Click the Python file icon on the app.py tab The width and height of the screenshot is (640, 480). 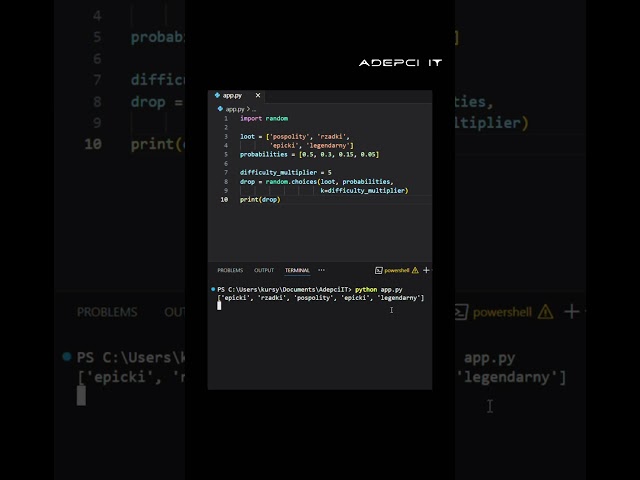coord(217,95)
